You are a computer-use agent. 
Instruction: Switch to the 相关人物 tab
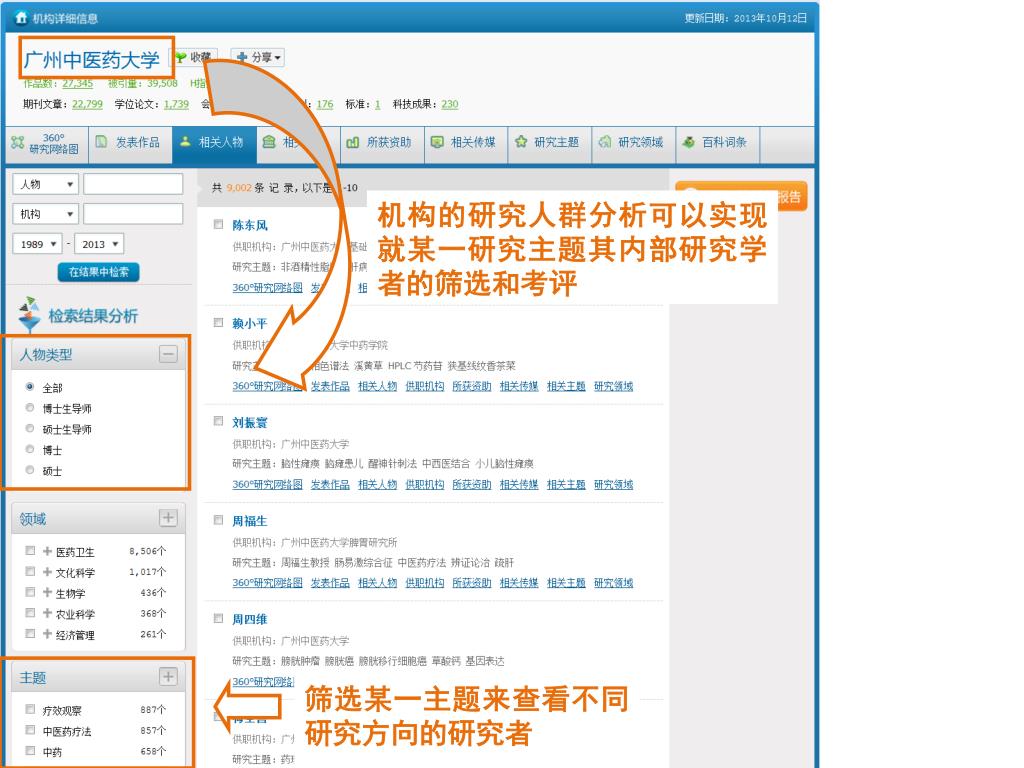[x=214, y=142]
